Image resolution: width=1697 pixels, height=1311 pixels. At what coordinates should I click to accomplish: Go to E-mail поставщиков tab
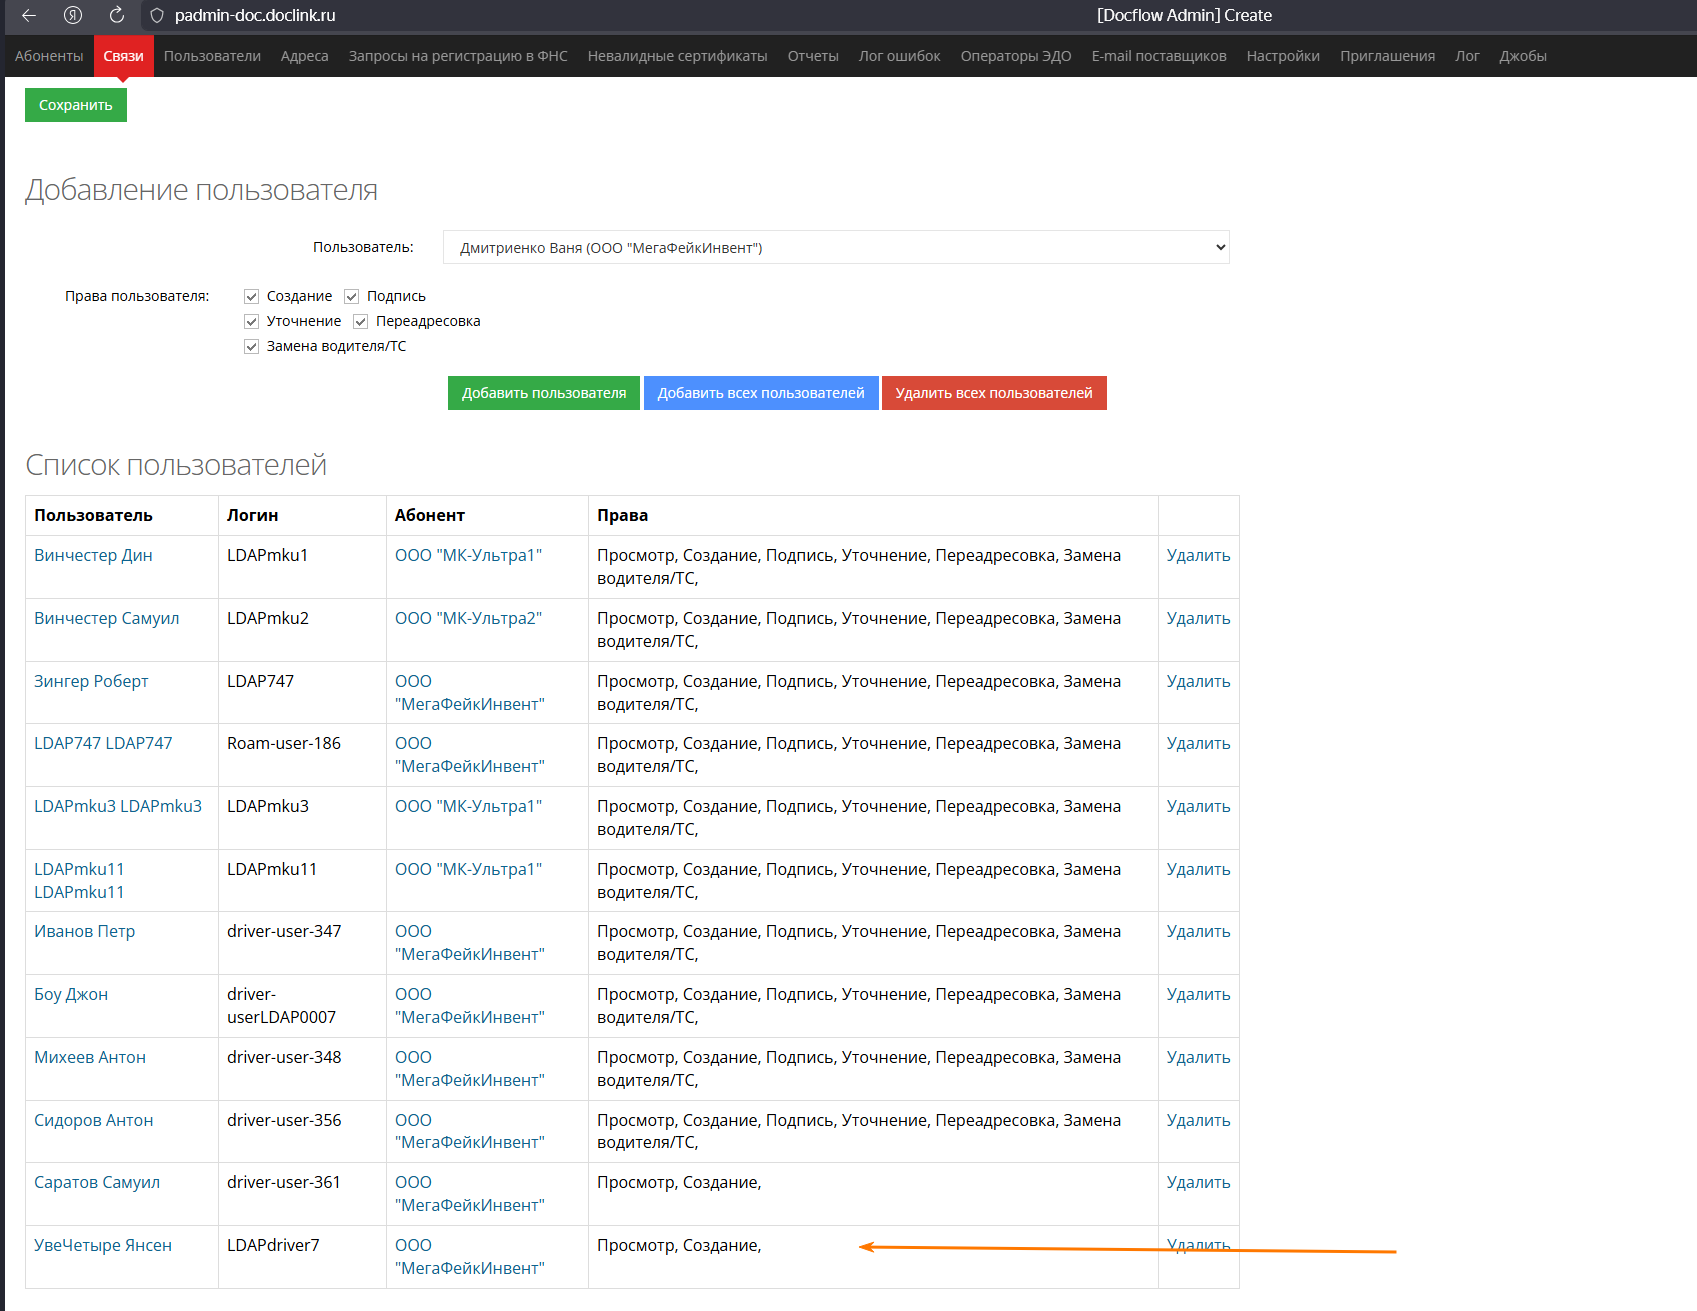pos(1159,56)
